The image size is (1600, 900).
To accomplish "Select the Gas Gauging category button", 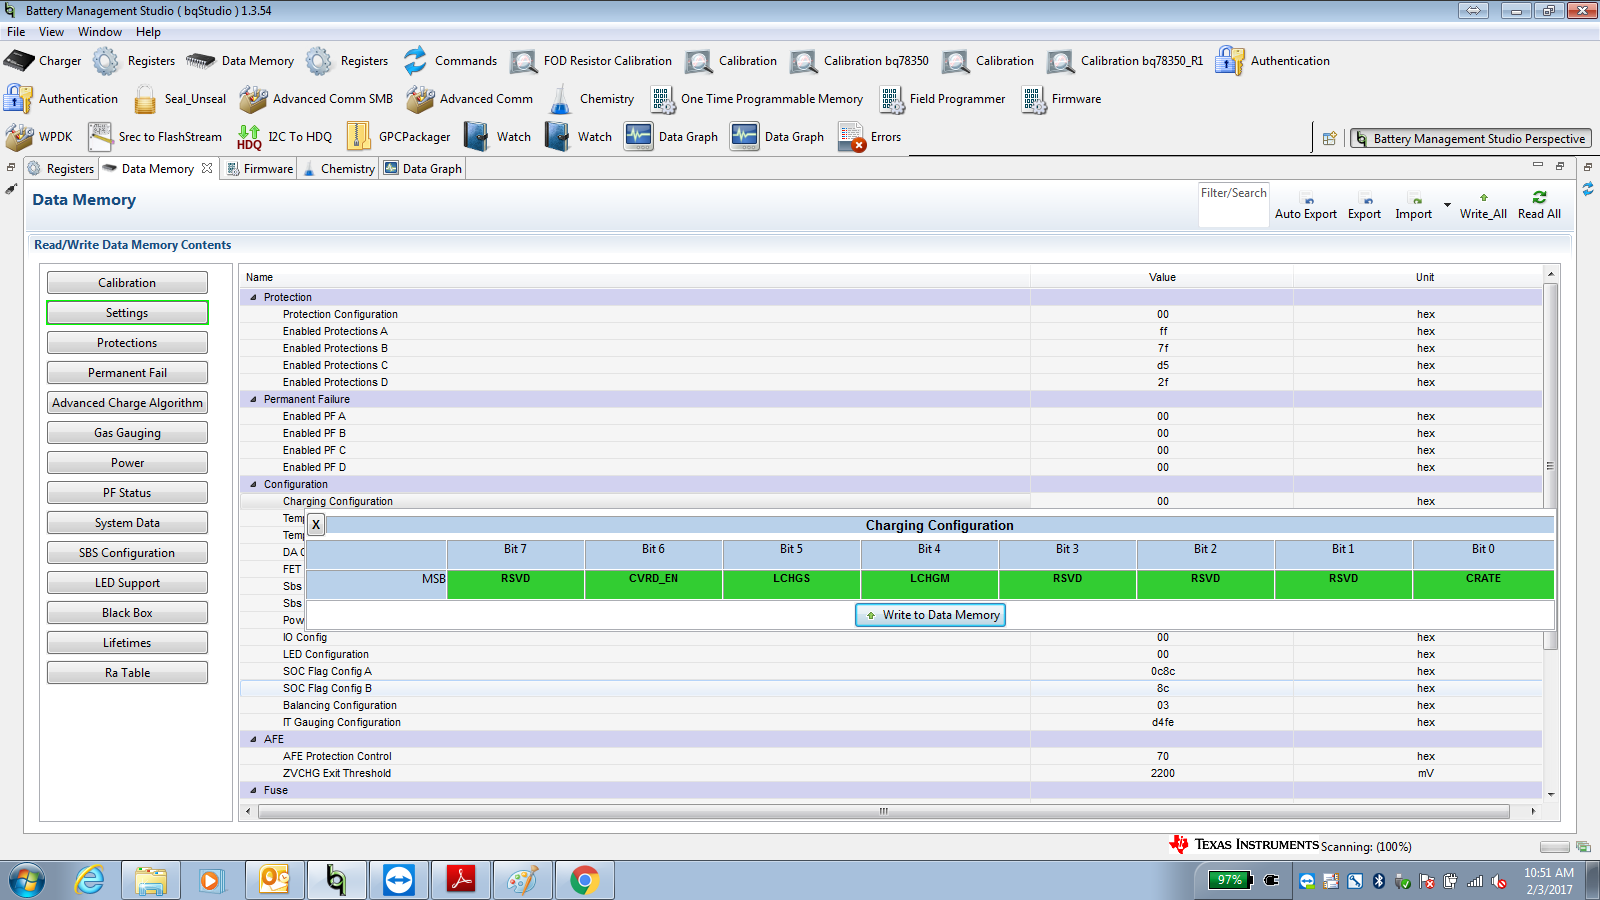I will tap(127, 433).
